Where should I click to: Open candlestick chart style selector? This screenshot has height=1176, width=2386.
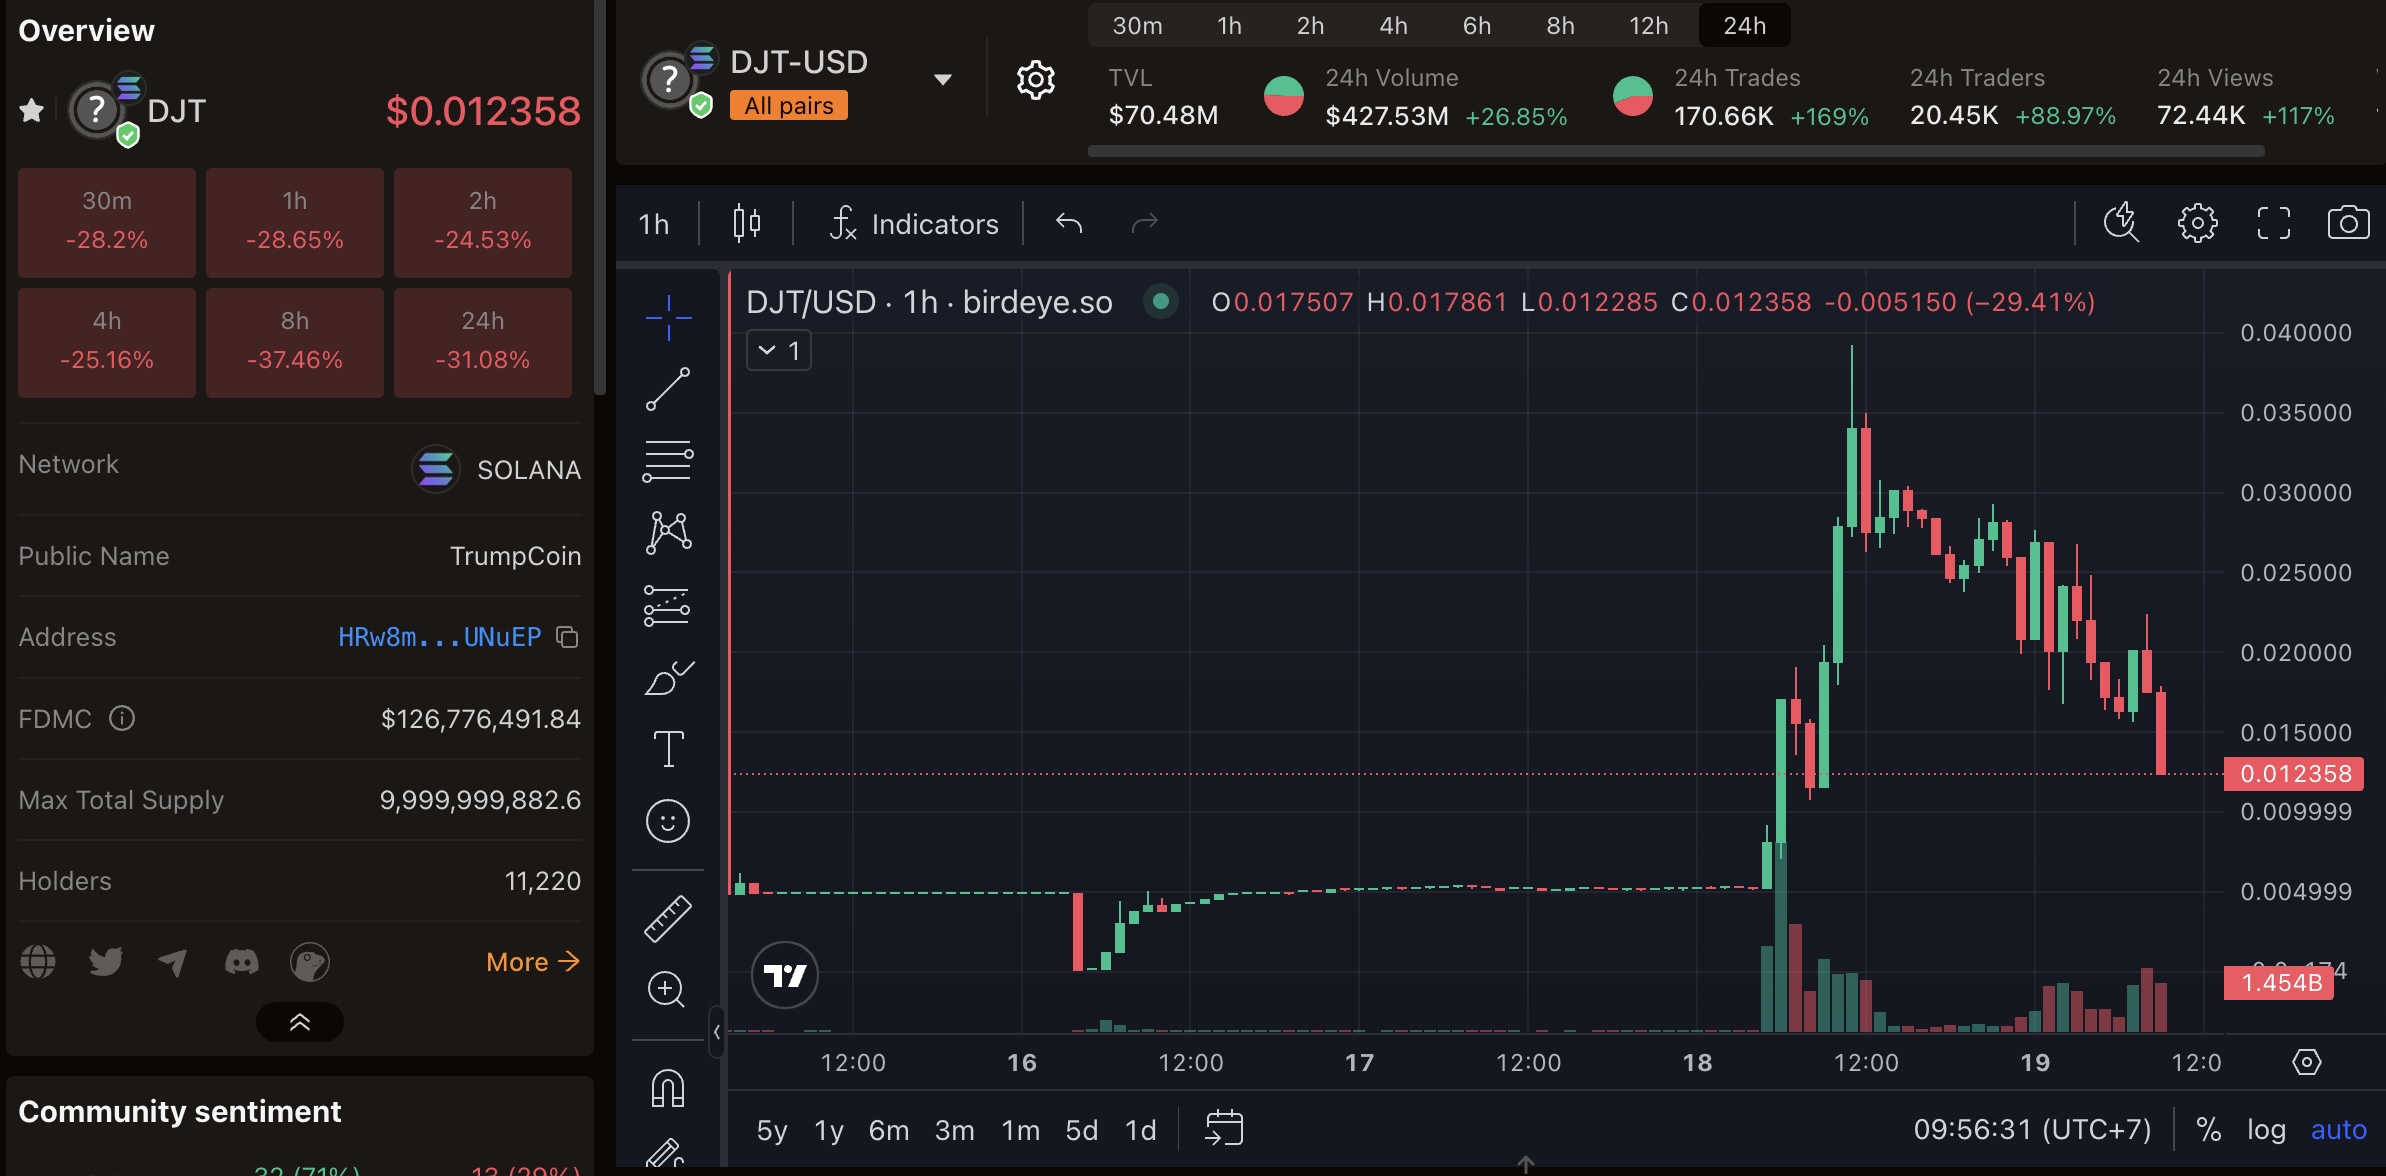746,223
